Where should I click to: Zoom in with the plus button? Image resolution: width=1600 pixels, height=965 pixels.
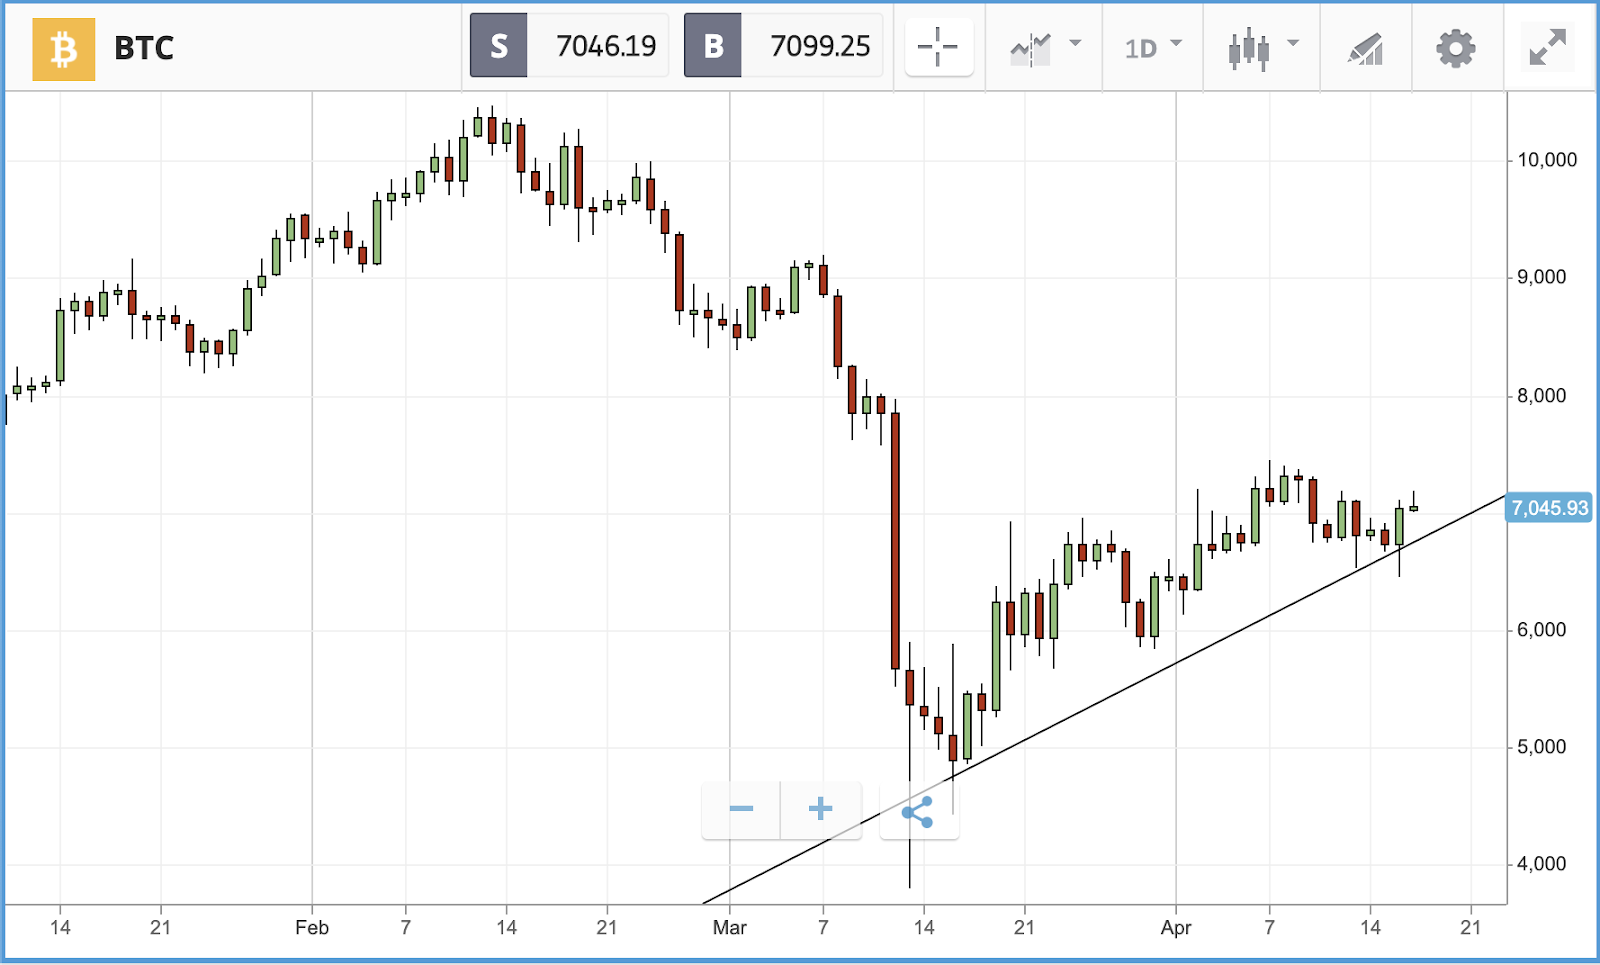(820, 809)
